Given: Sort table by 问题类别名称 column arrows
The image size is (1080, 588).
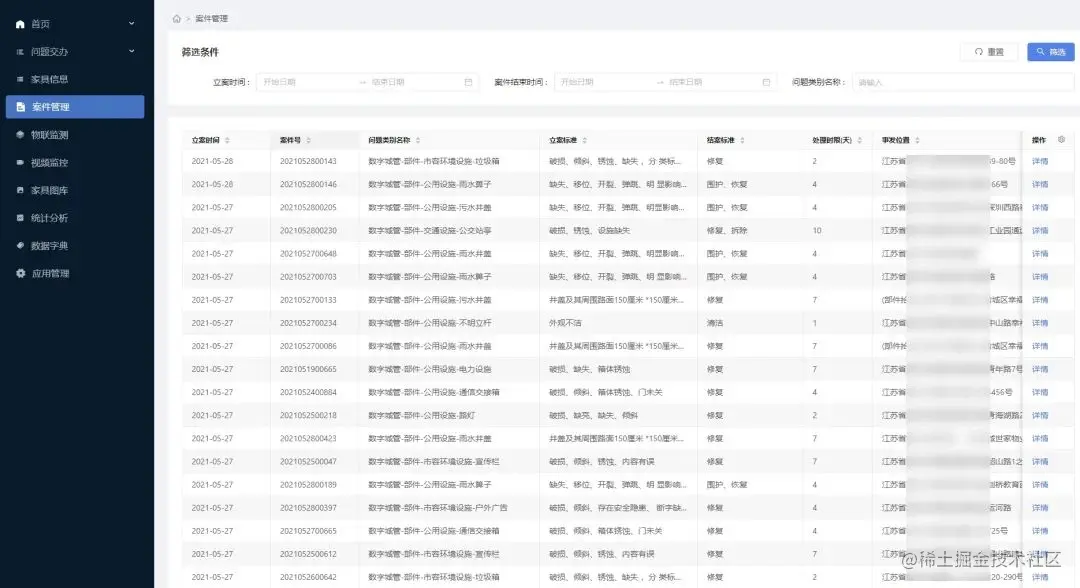Looking at the screenshot, I should [x=418, y=140].
